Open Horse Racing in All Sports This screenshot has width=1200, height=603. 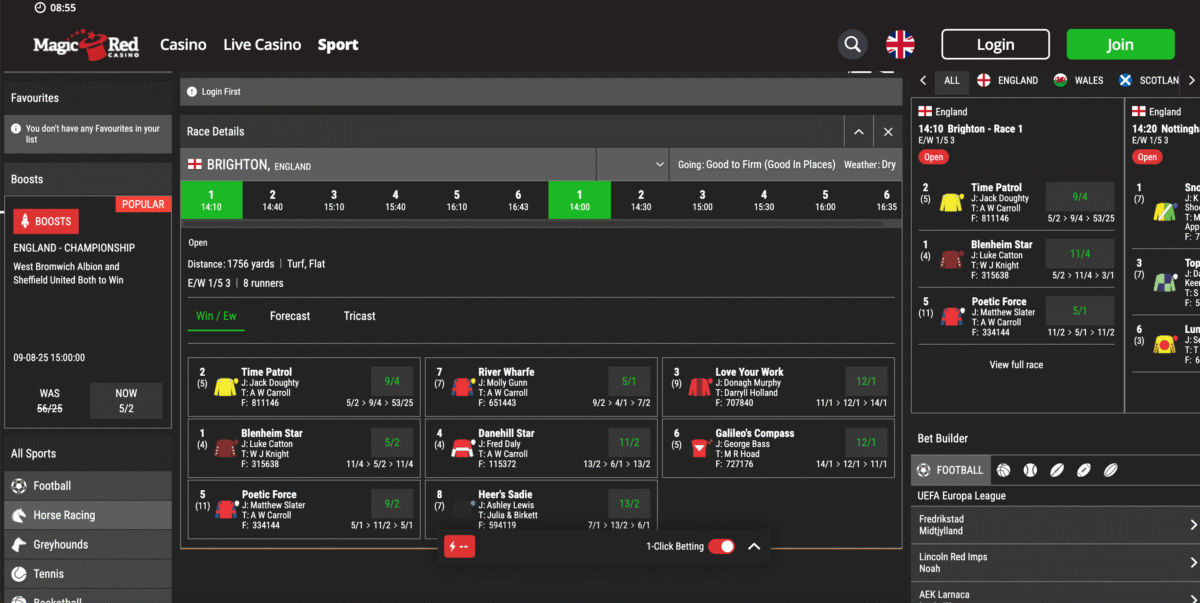[88, 515]
